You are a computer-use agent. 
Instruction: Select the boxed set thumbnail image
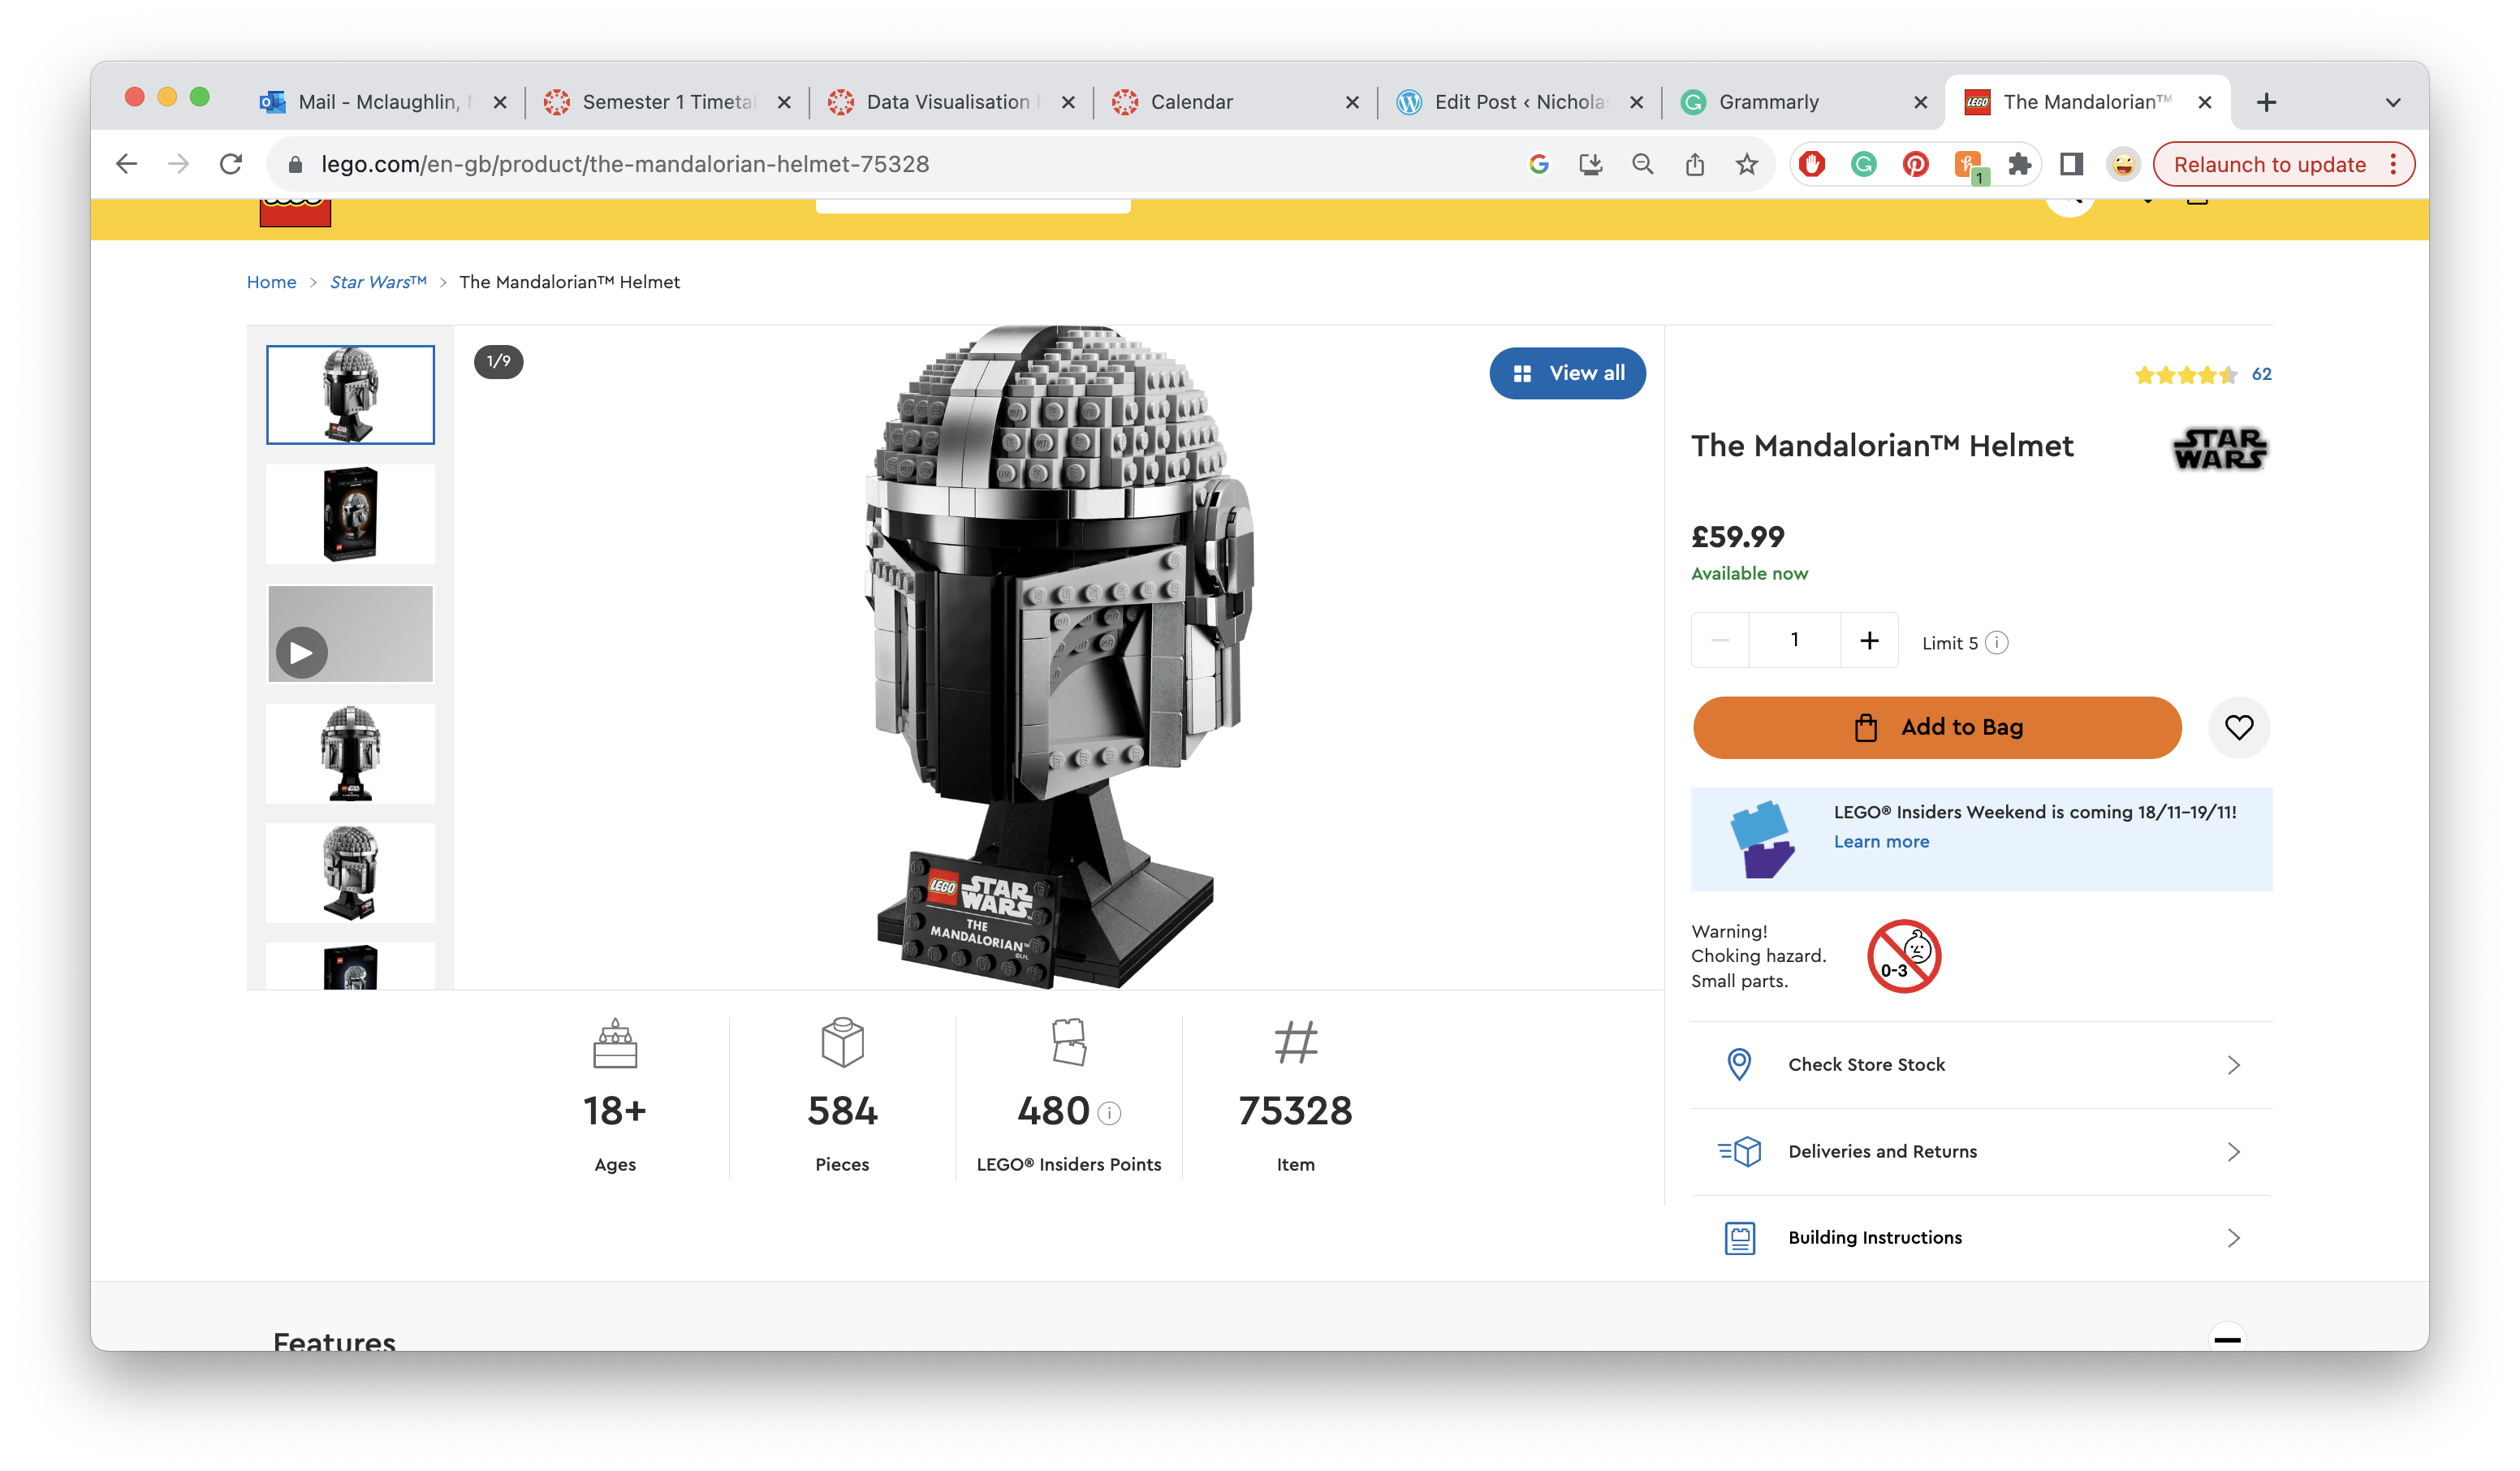click(350, 514)
